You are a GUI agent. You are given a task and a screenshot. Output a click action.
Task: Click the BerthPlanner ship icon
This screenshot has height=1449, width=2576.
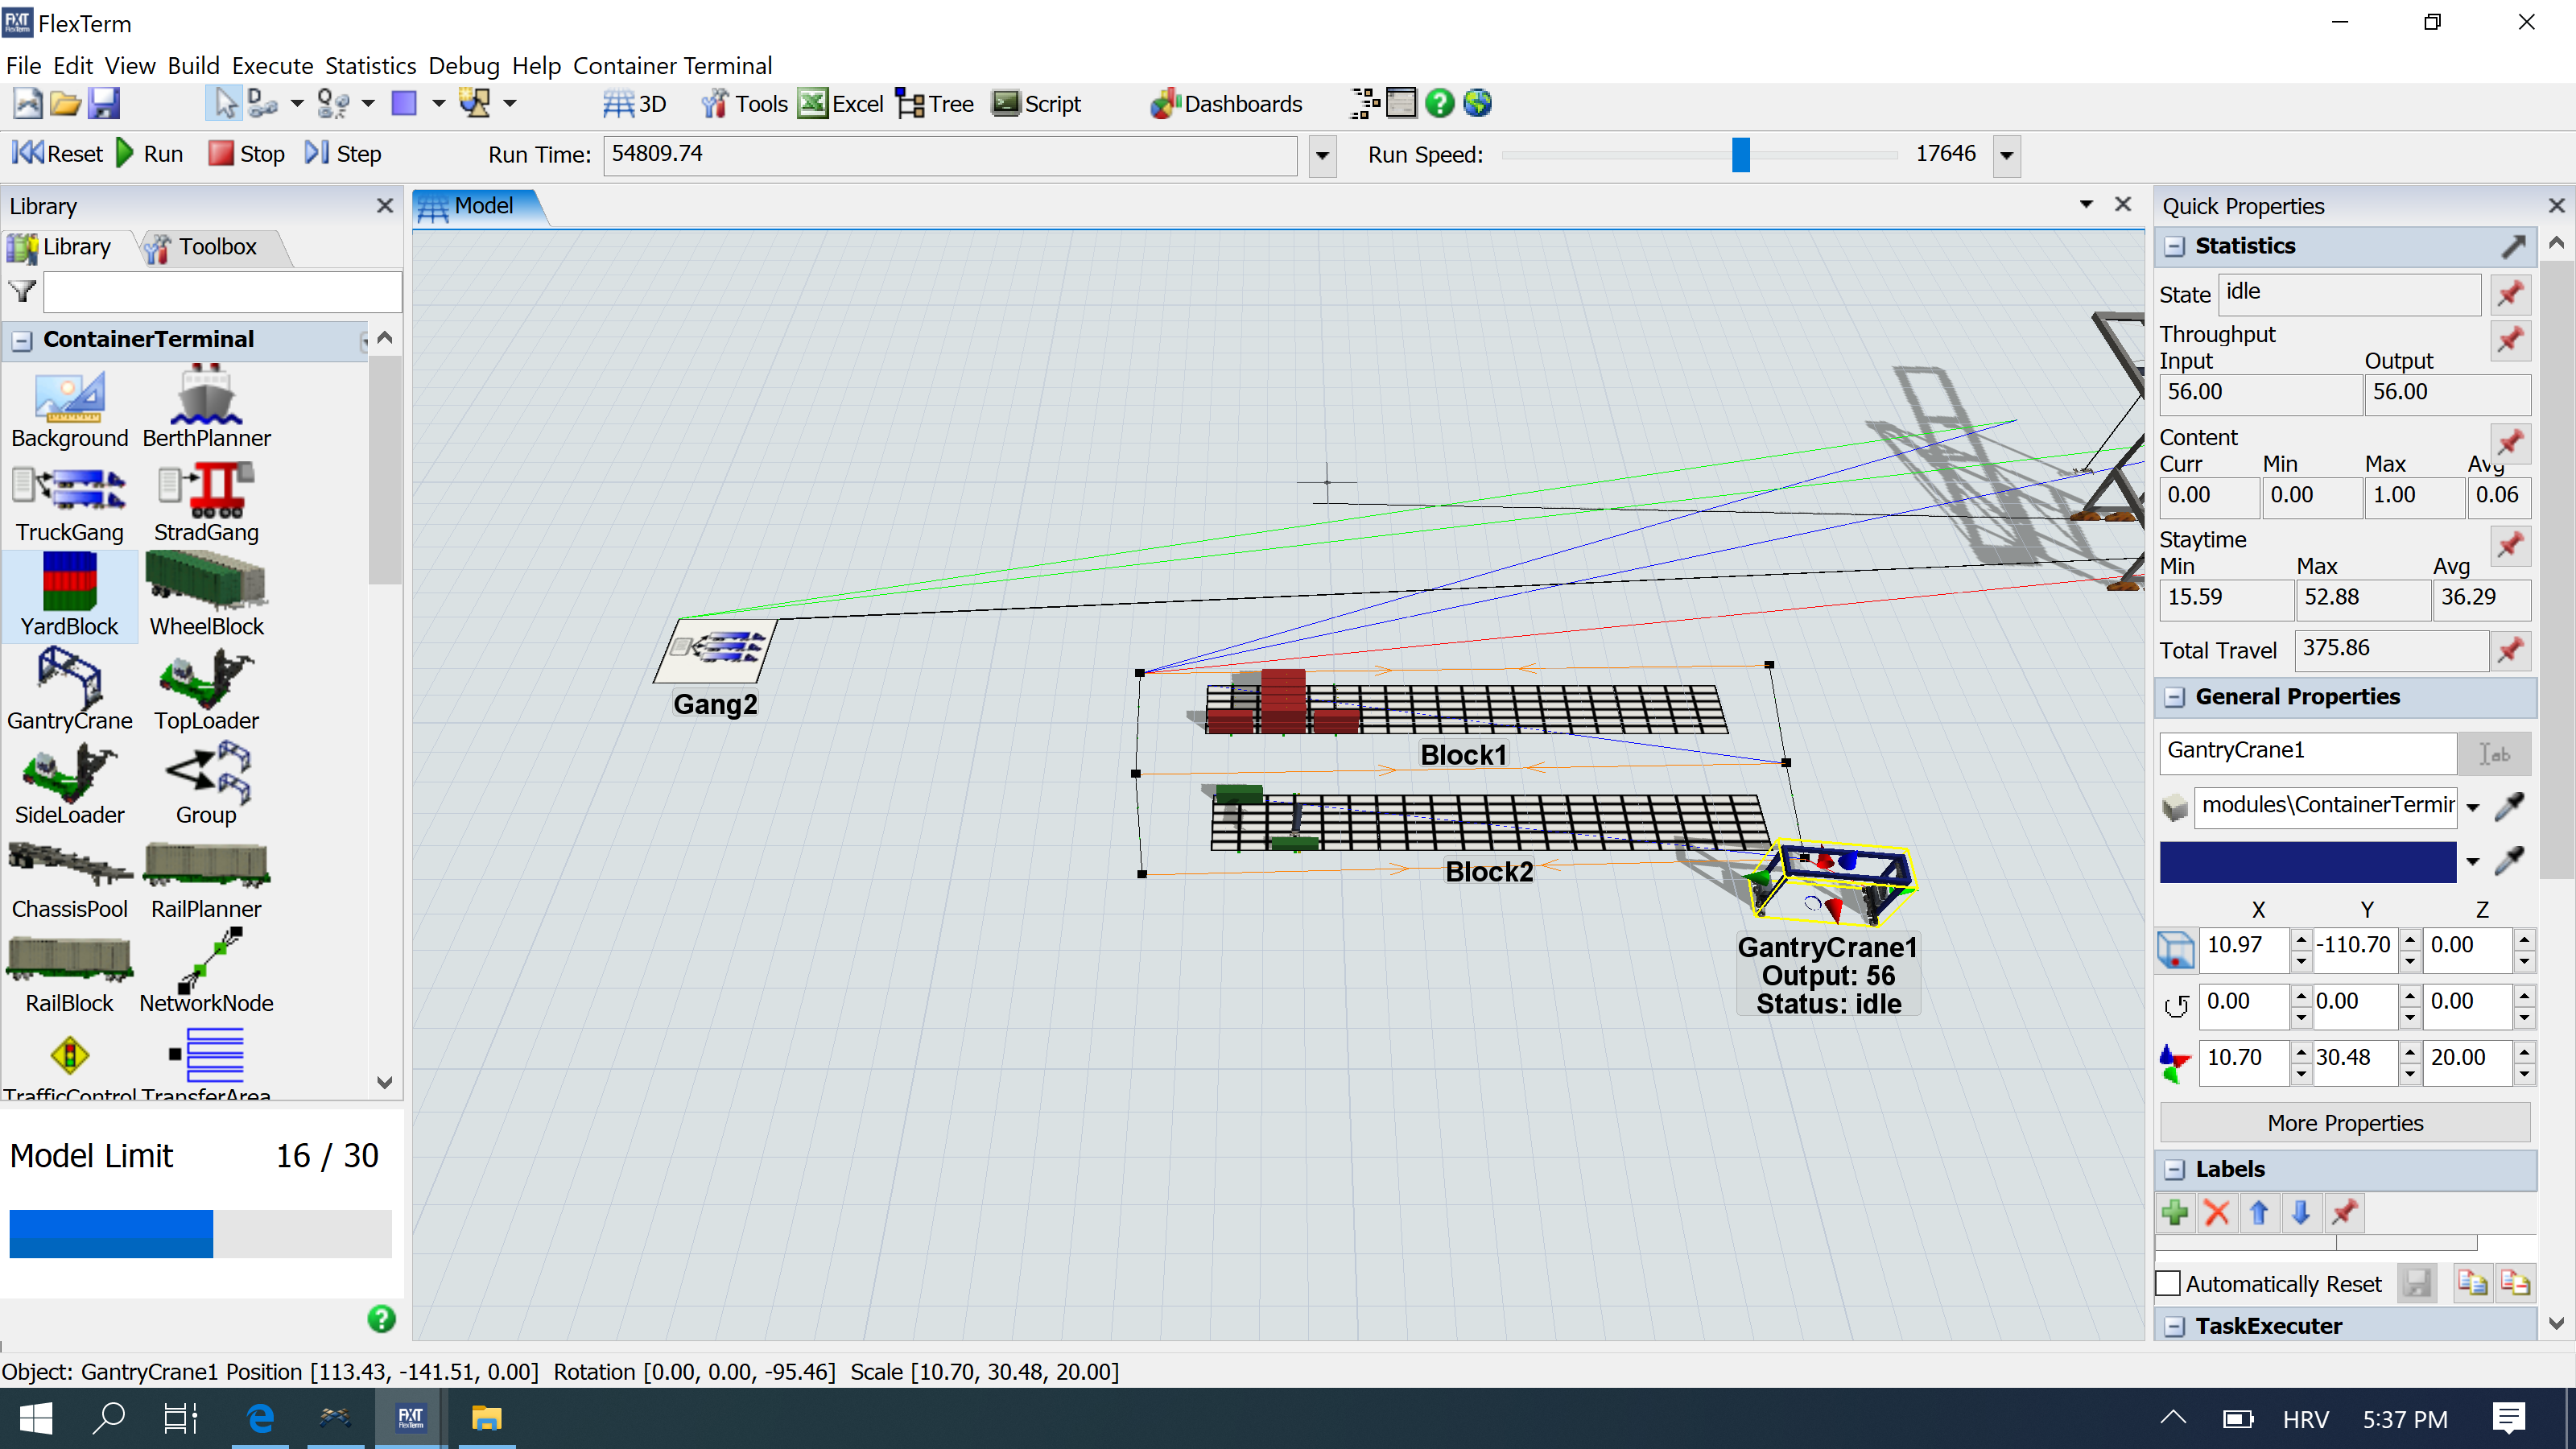pyautogui.click(x=206, y=396)
